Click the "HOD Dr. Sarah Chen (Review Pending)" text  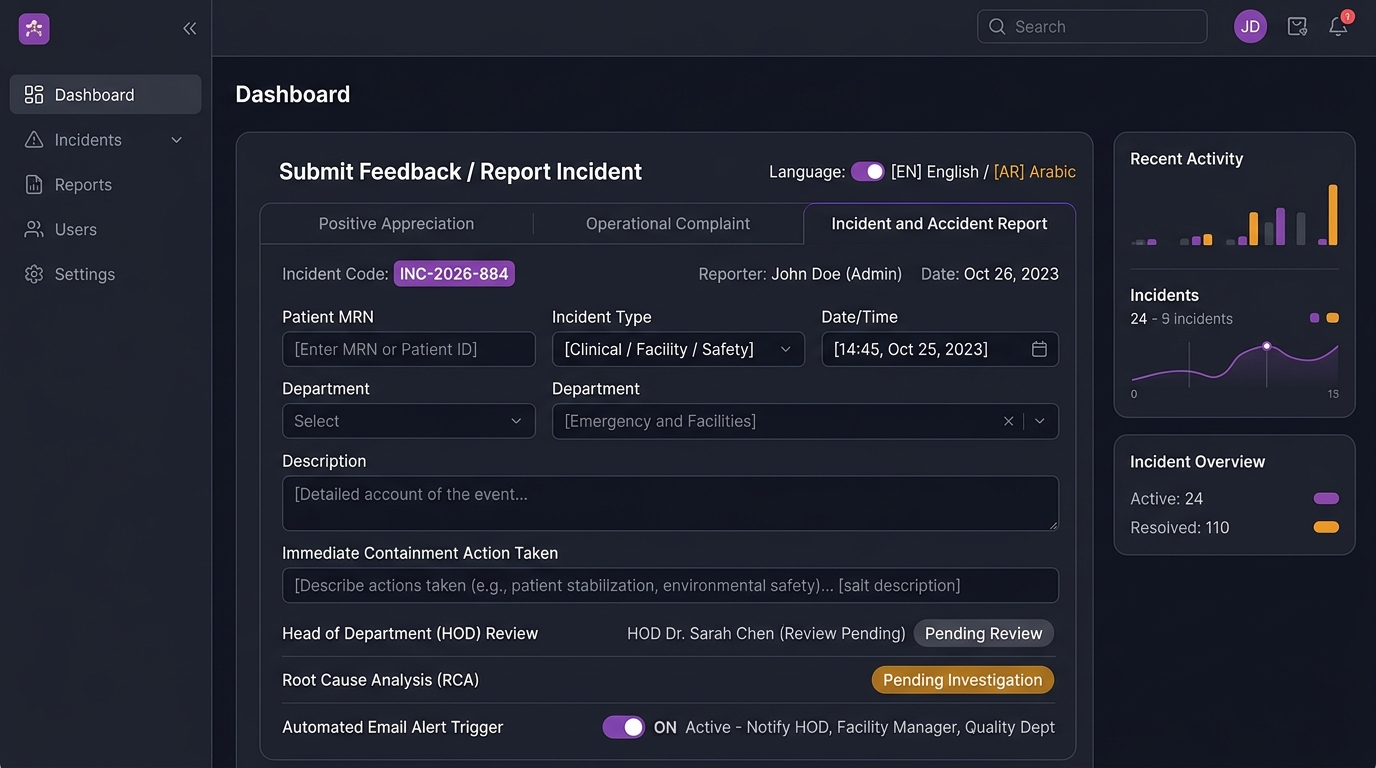pos(766,633)
